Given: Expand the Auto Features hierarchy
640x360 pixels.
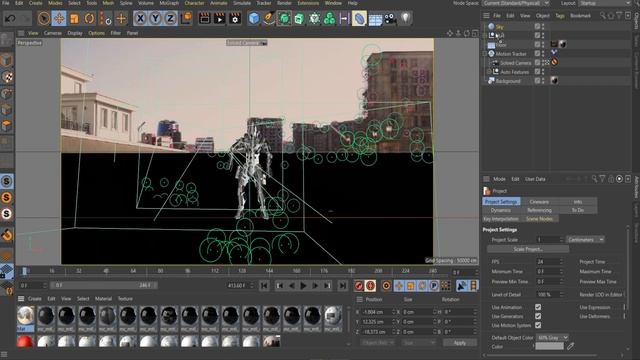Looking at the screenshot, I should coord(489,72).
